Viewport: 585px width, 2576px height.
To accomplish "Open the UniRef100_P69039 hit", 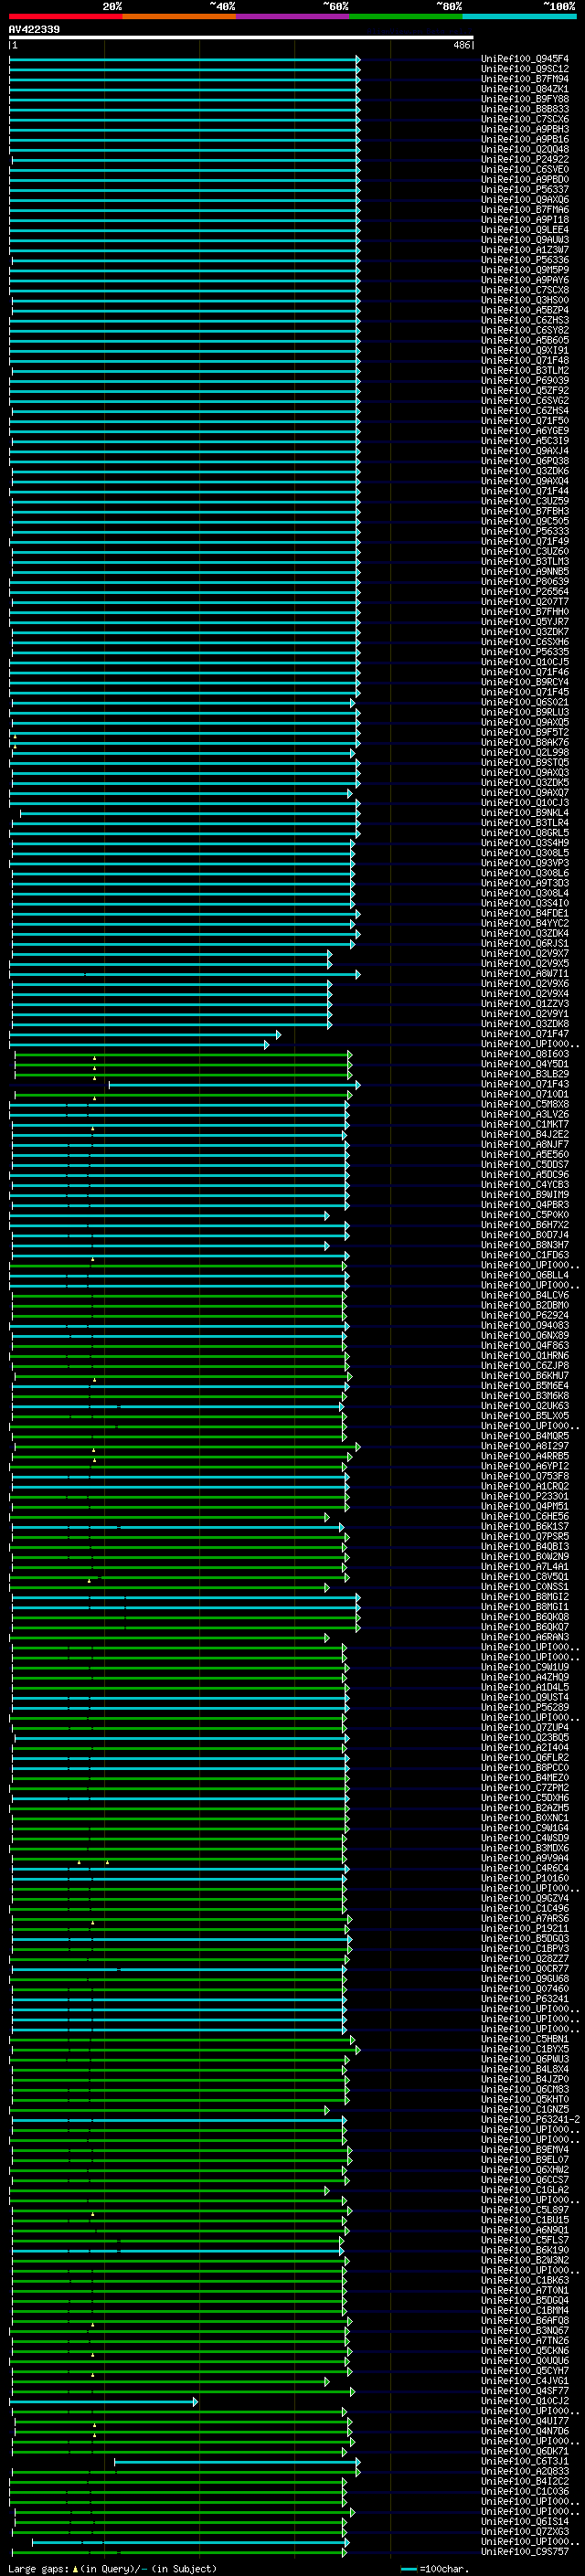I will 525,380.
